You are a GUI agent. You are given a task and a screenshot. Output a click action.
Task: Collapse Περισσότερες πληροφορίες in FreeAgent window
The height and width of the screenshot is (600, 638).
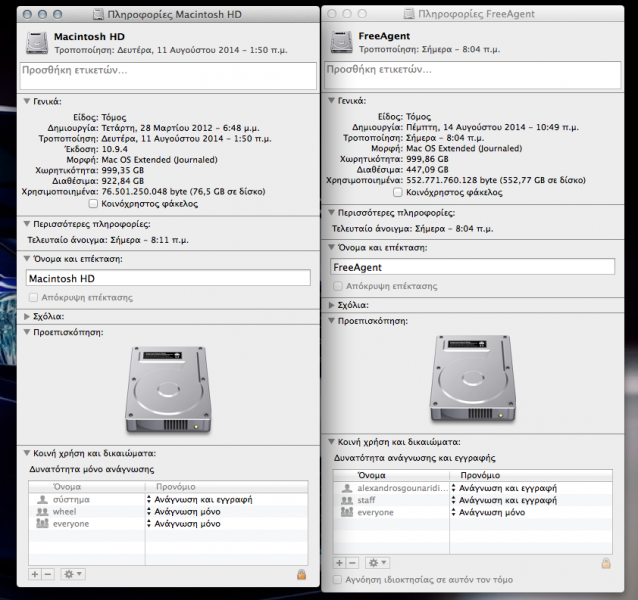click(331, 213)
